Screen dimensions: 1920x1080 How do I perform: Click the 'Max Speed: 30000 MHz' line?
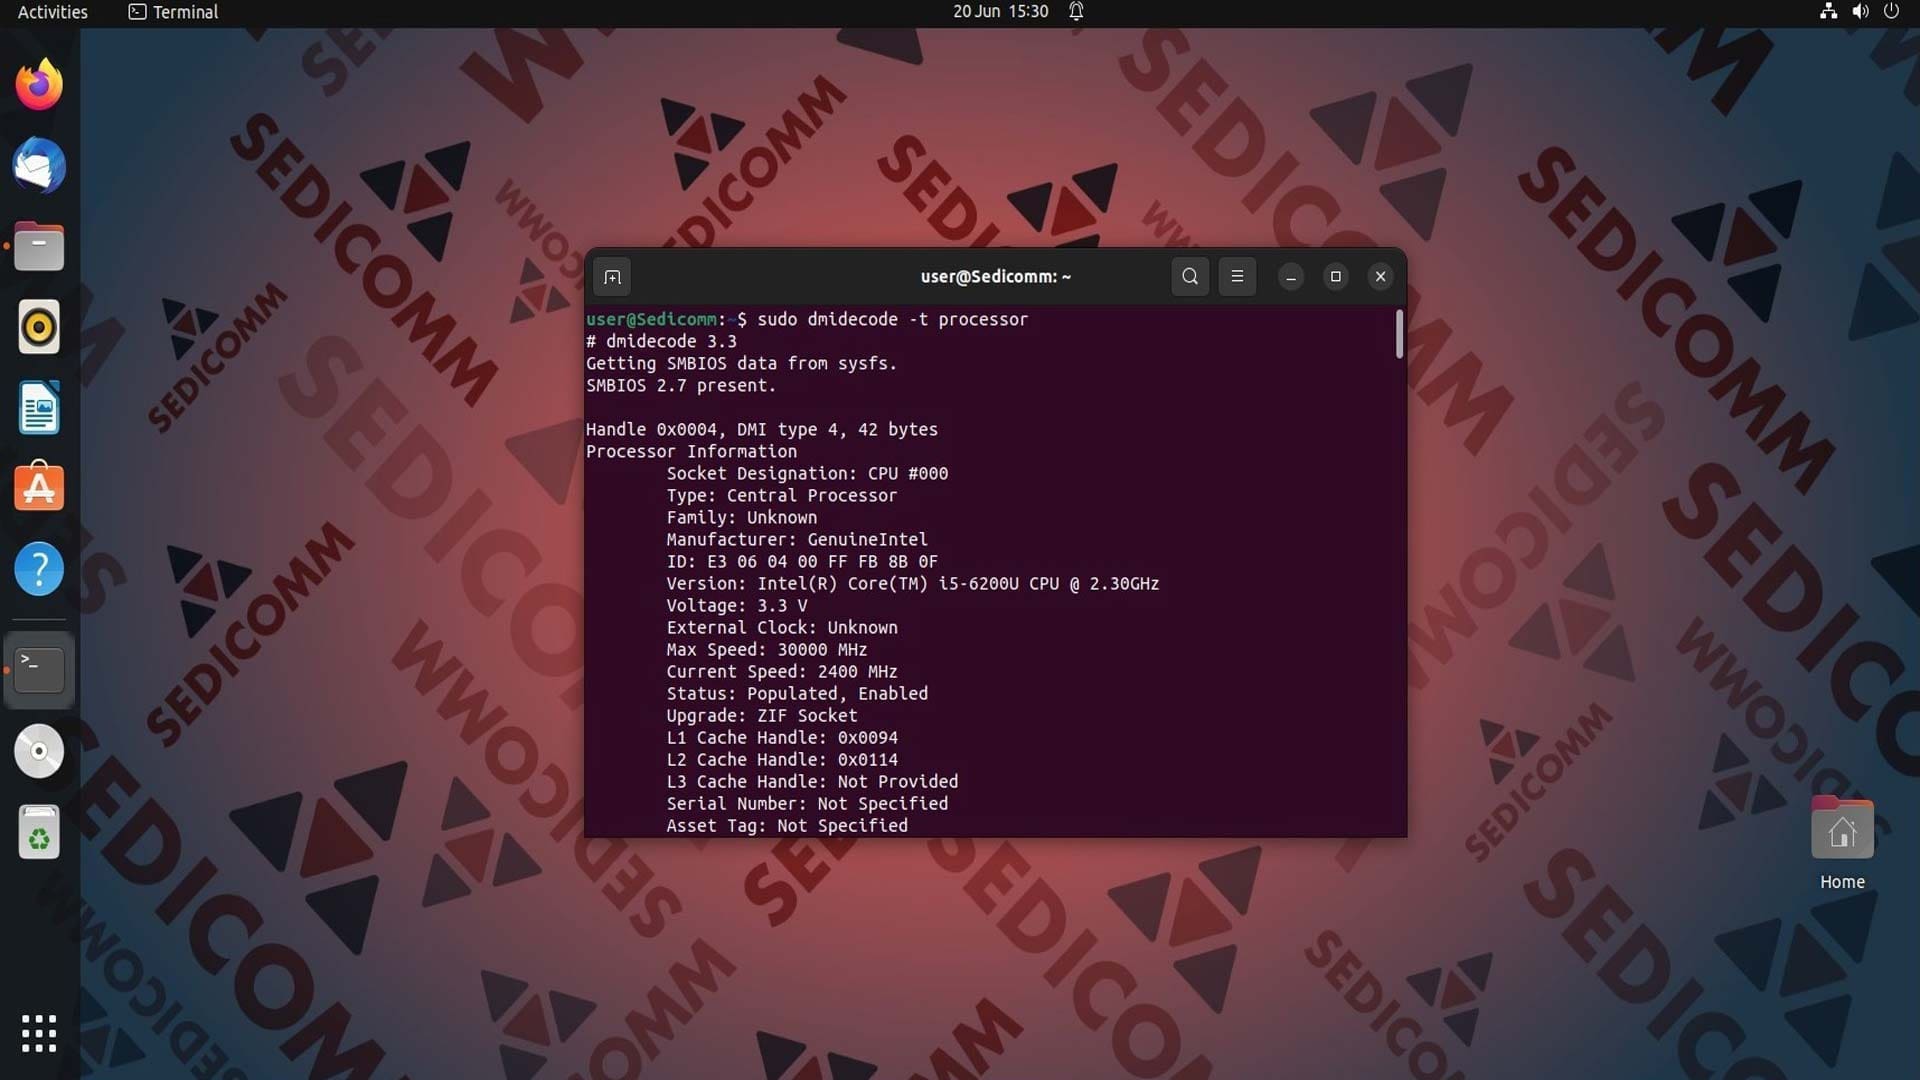767,650
